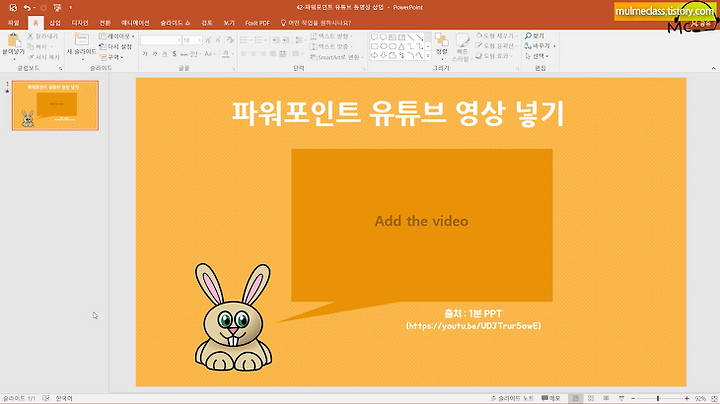Toggle Bold (가) formatting
This screenshot has width=720, height=404.
(145, 54)
